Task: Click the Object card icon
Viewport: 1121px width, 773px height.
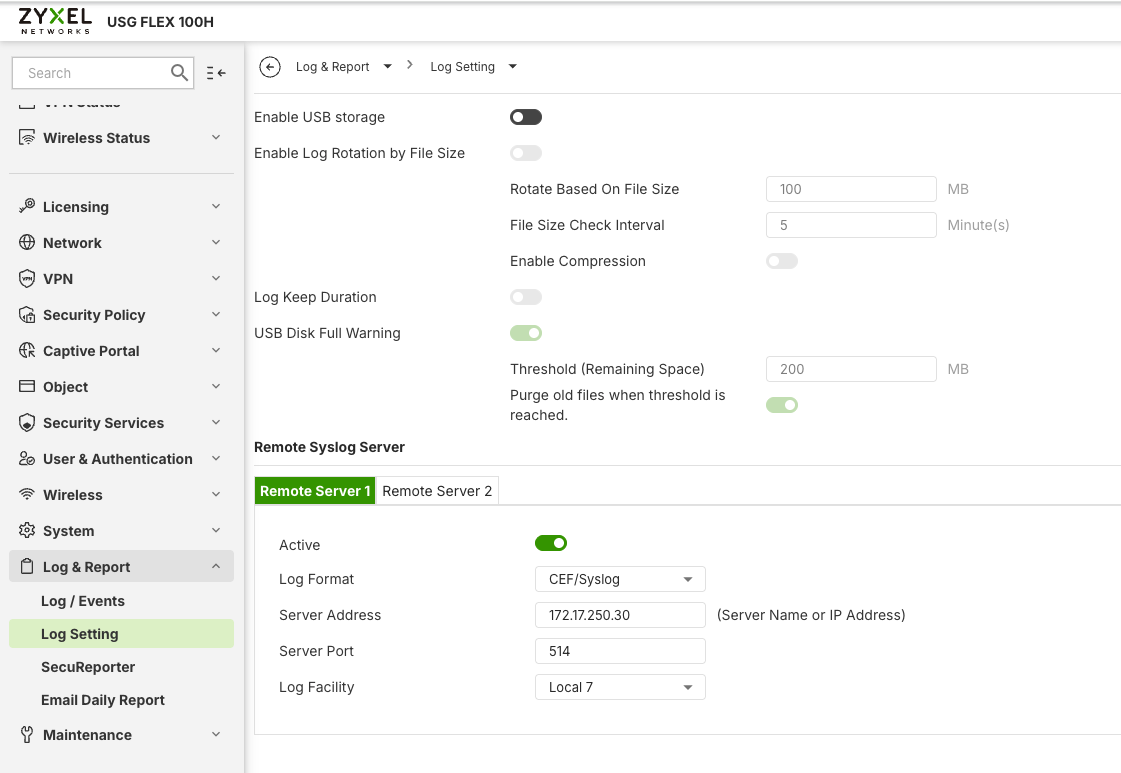Action: tap(26, 386)
